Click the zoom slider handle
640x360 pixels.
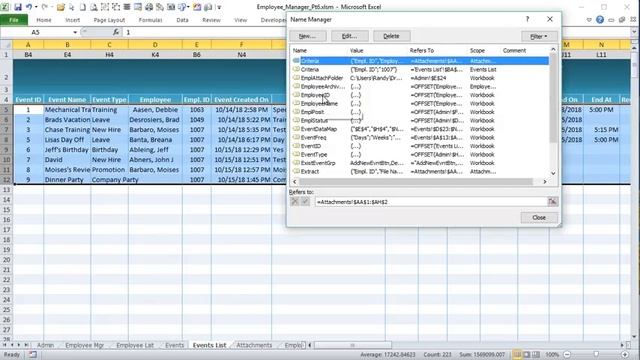[596, 355]
